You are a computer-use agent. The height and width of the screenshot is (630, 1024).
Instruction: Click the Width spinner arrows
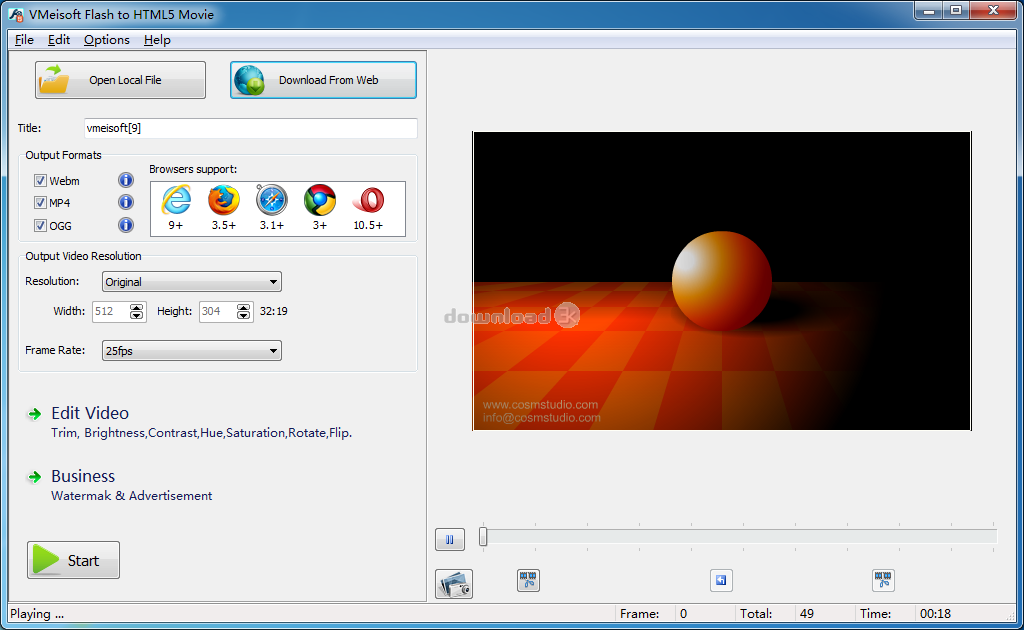click(136, 311)
